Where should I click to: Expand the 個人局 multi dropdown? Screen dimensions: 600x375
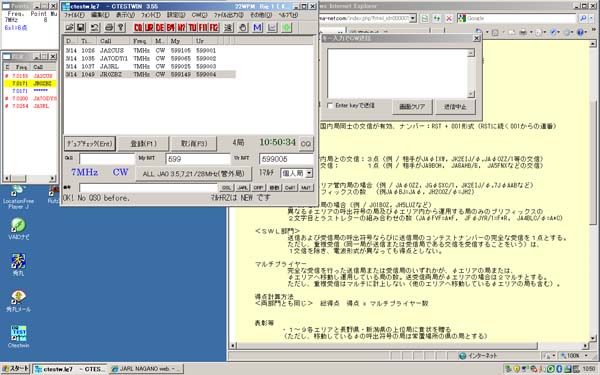(309, 173)
